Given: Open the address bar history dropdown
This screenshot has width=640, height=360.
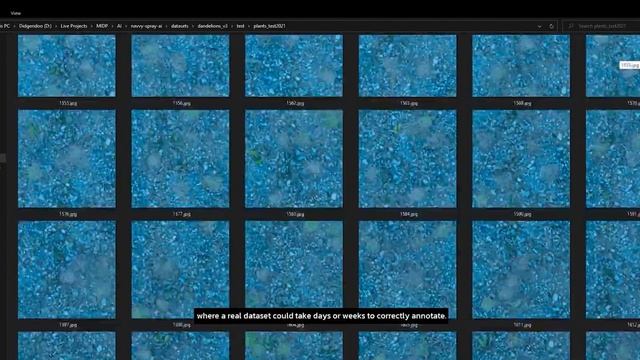Looking at the screenshot, I should pyautogui.click(x=540, y=26).
